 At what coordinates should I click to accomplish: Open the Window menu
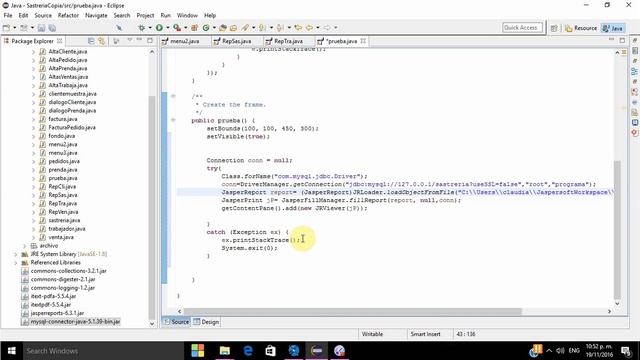(187, 15)
